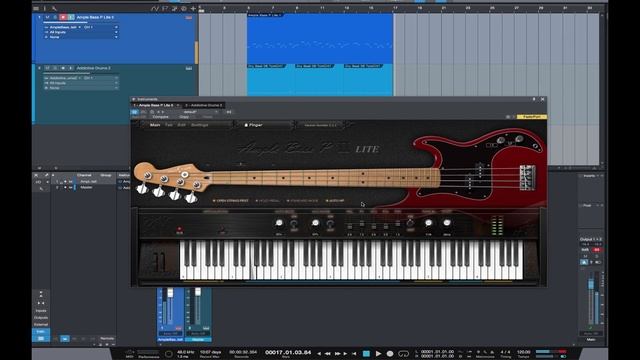Click the 120.00 tempo value
This screenshot has height=360, width=640.
point(523,352)
